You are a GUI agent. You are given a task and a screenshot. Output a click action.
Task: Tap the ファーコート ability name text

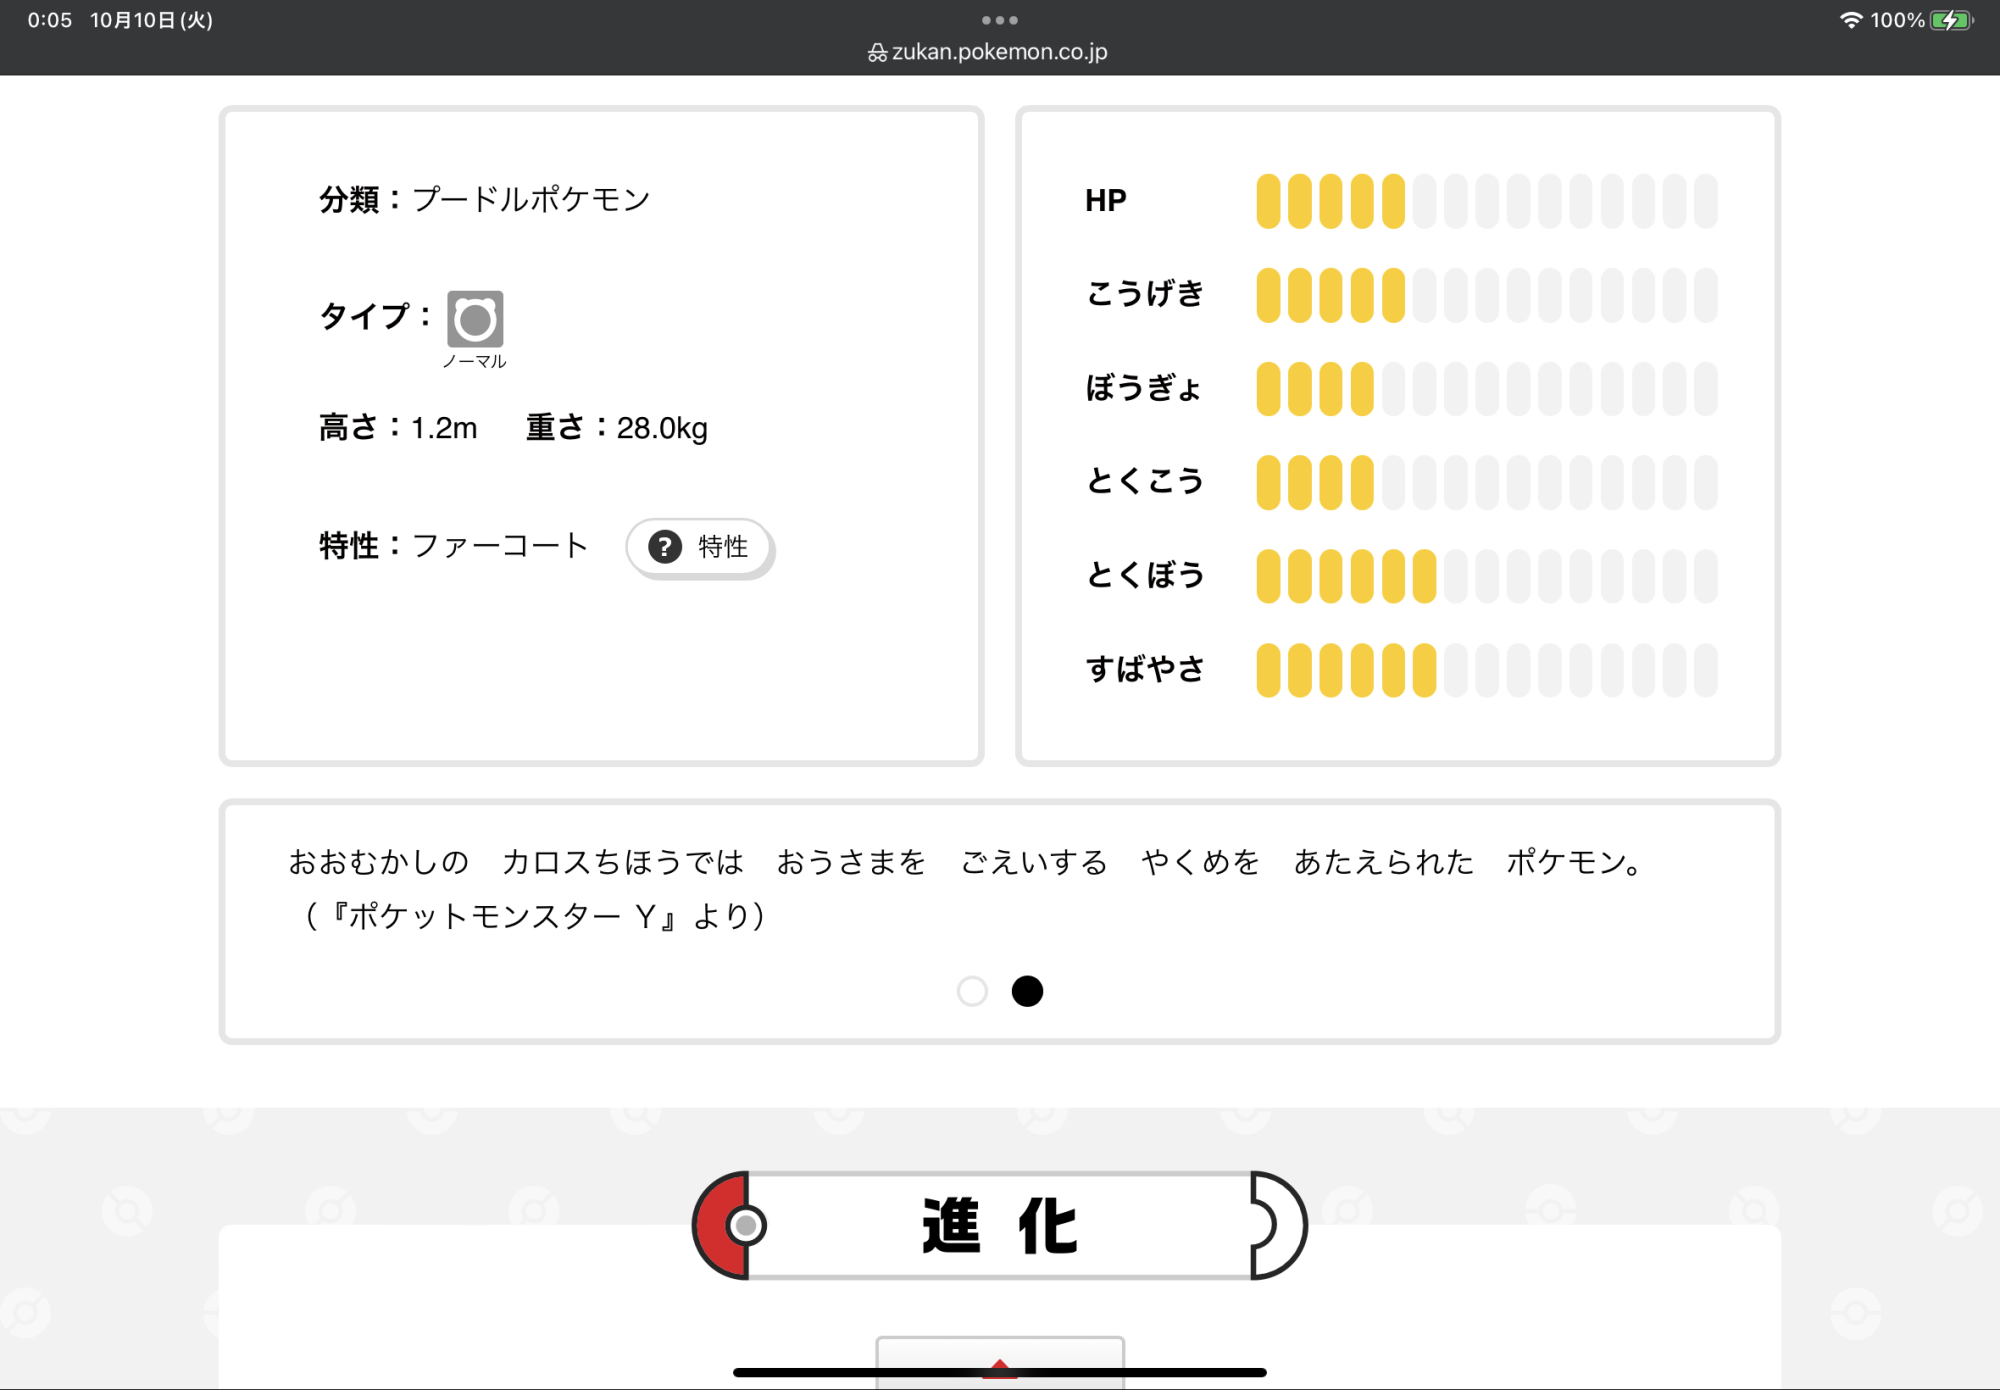pyautogui.click(x=499, y=546)
